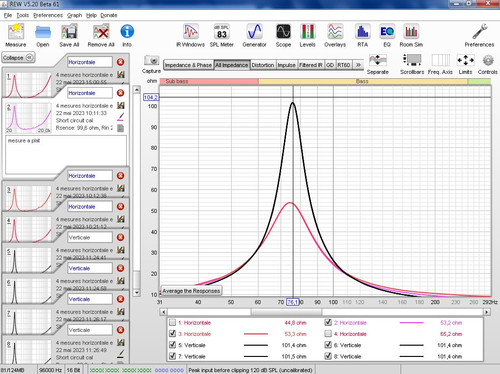Switch to RT60 tab
Screen dimensions: 500x374
pyautogui.click(x=344, y=65)
